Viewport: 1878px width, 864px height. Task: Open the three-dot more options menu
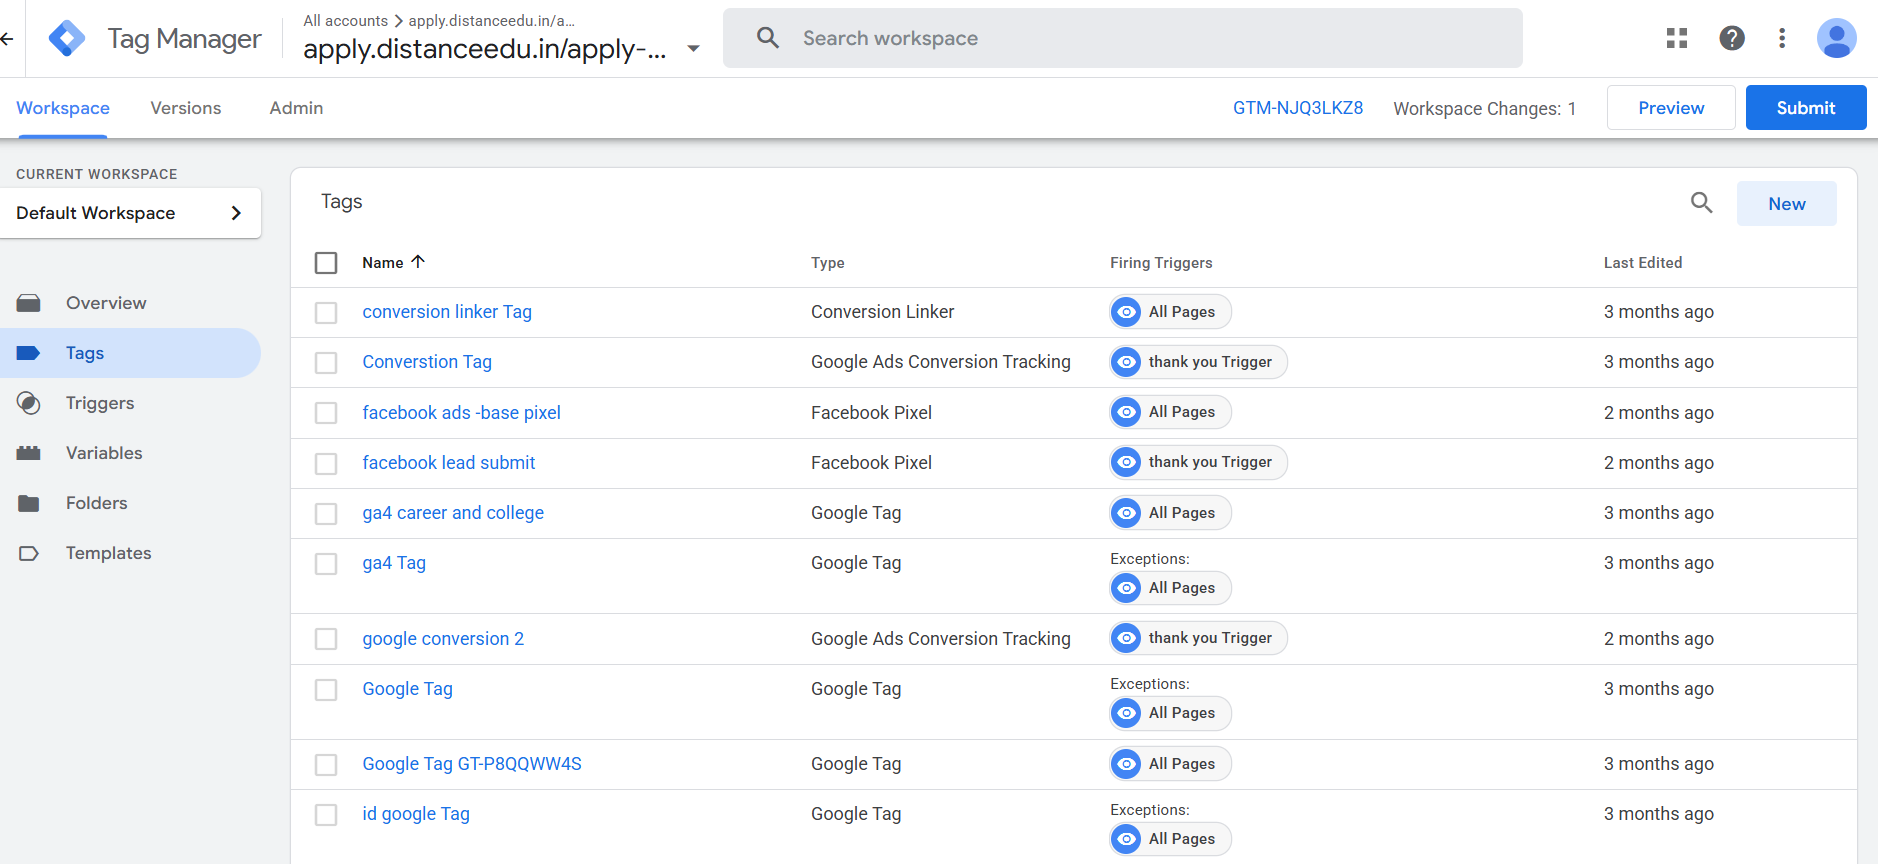coord(1781,38)
